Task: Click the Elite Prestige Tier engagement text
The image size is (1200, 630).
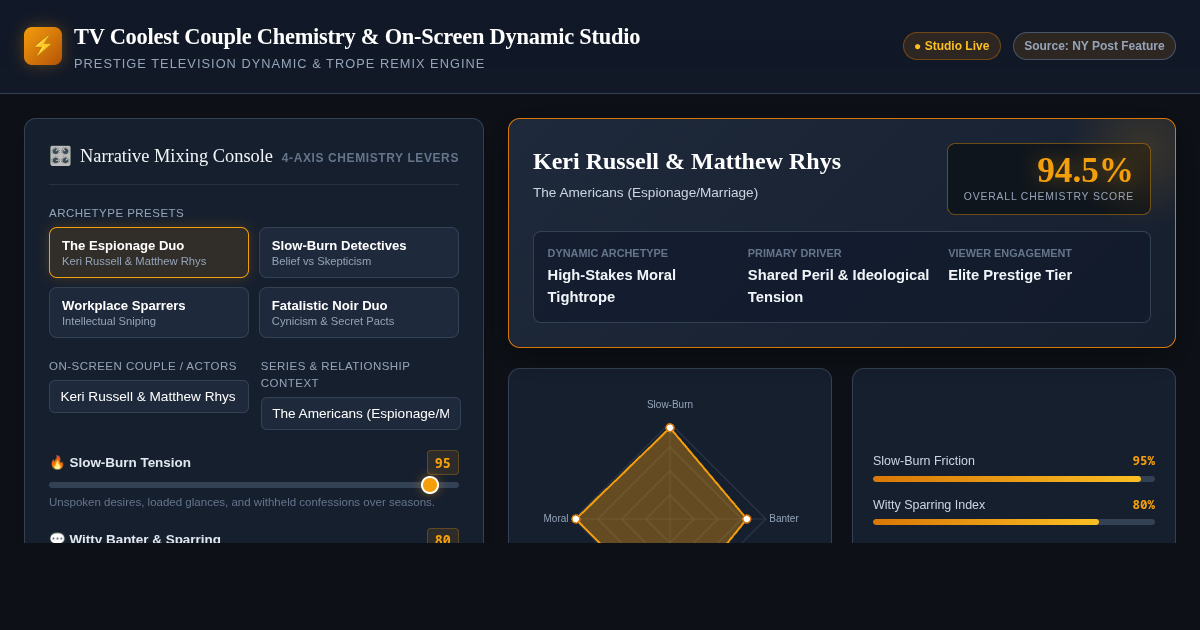Action: (1010, 275)
